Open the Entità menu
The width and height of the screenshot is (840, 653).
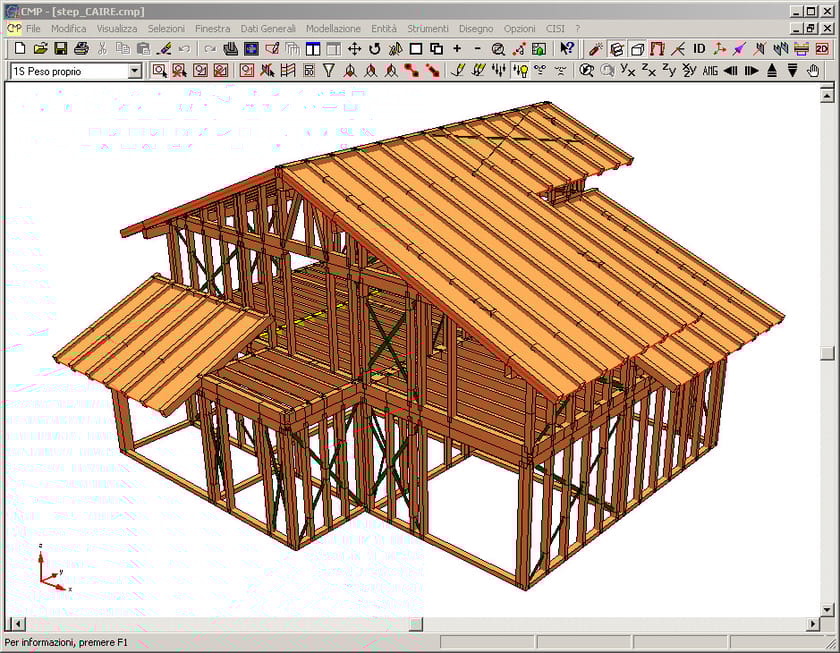[385, 28]
